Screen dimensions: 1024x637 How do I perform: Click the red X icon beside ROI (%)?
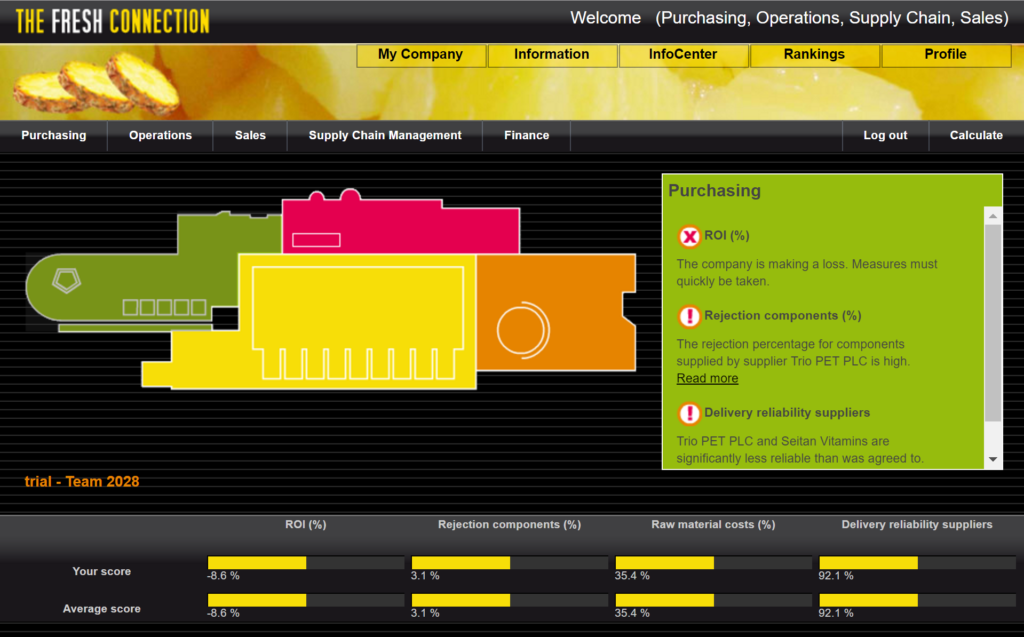pyautogui.click(x=689, y=236)
